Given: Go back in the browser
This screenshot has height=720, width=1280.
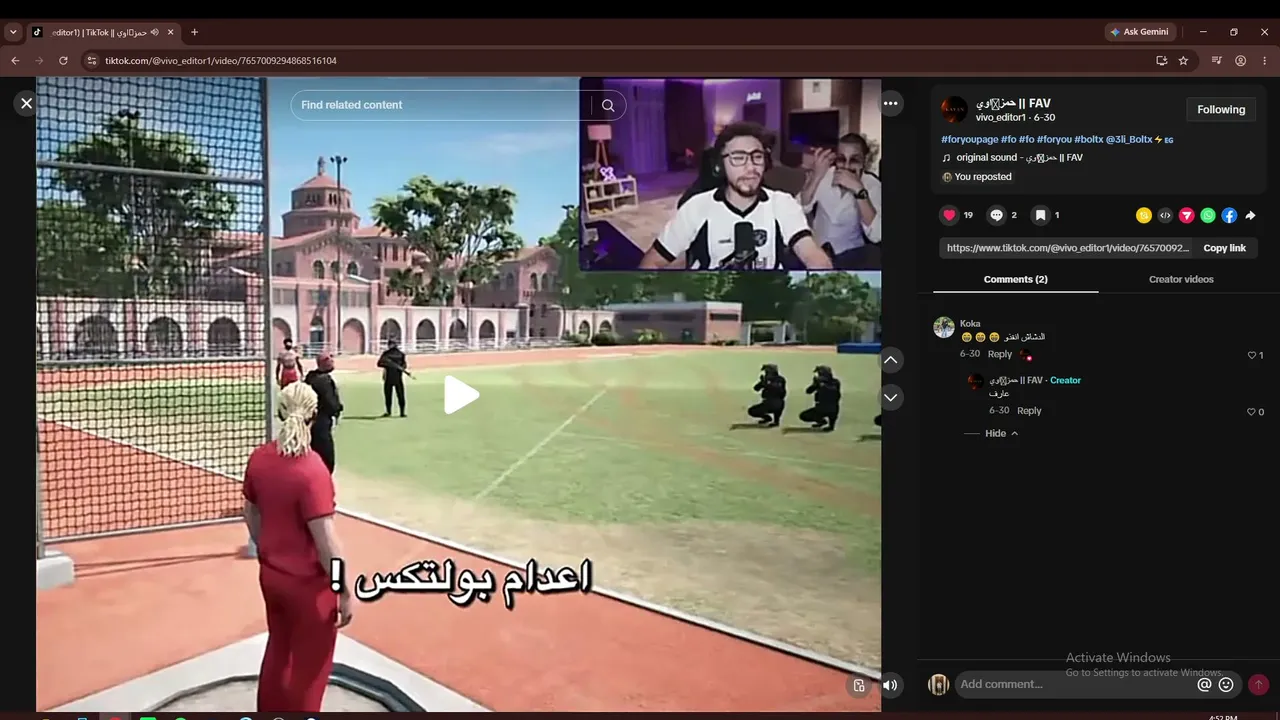Looking at the screenshot, I should 15,61.
